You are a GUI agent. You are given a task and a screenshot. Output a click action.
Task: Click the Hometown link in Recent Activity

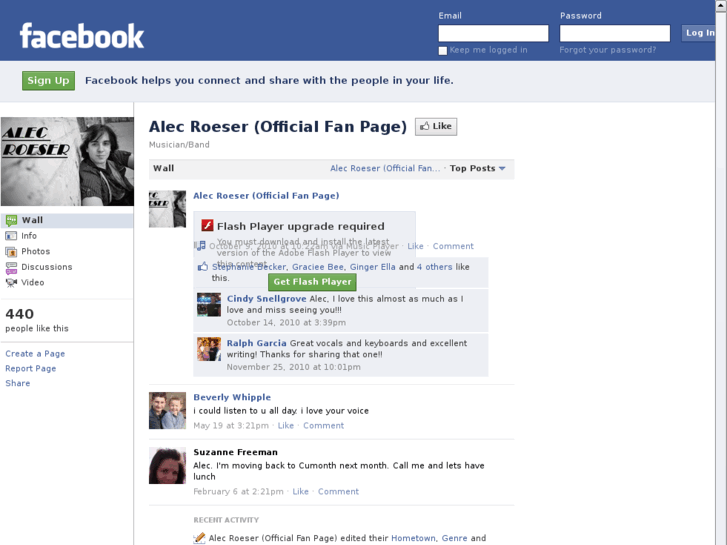[x=413, y=538]
